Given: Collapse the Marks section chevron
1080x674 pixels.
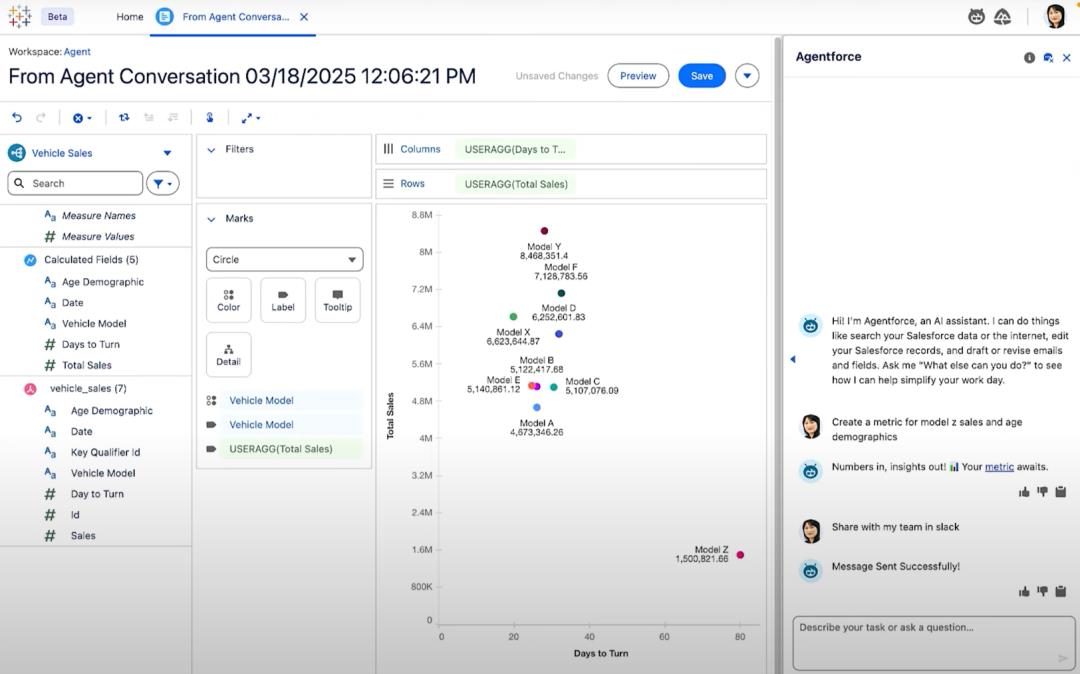Looking at the screenshot, I should [x=211, y=219].
